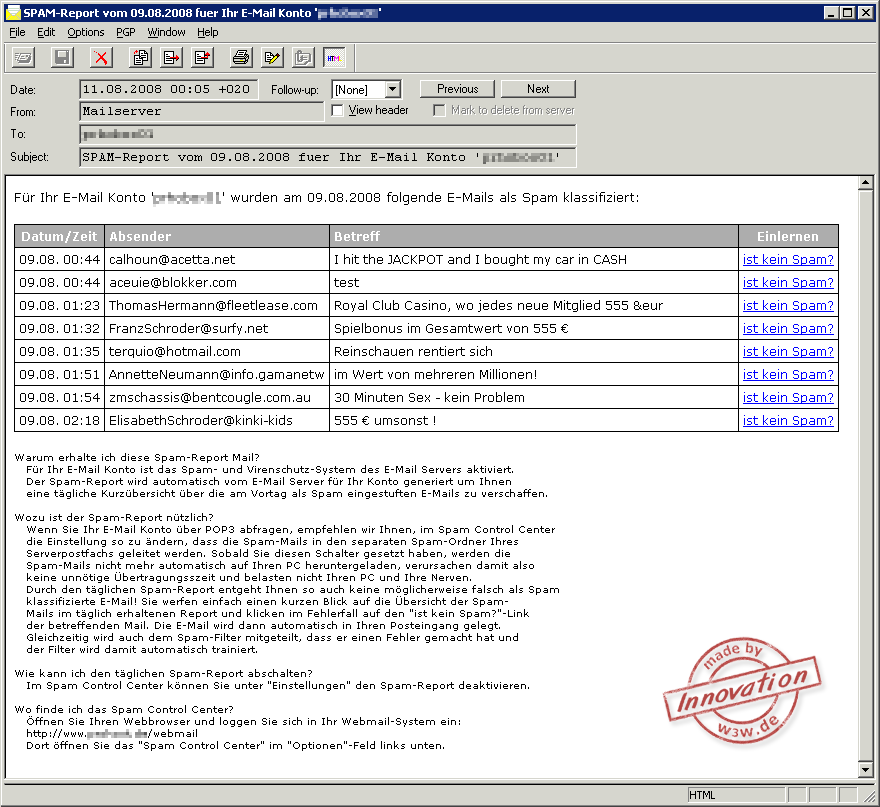The image size is (880, 807).
Task: Open the Help menu
Action: tap(208, 32)
